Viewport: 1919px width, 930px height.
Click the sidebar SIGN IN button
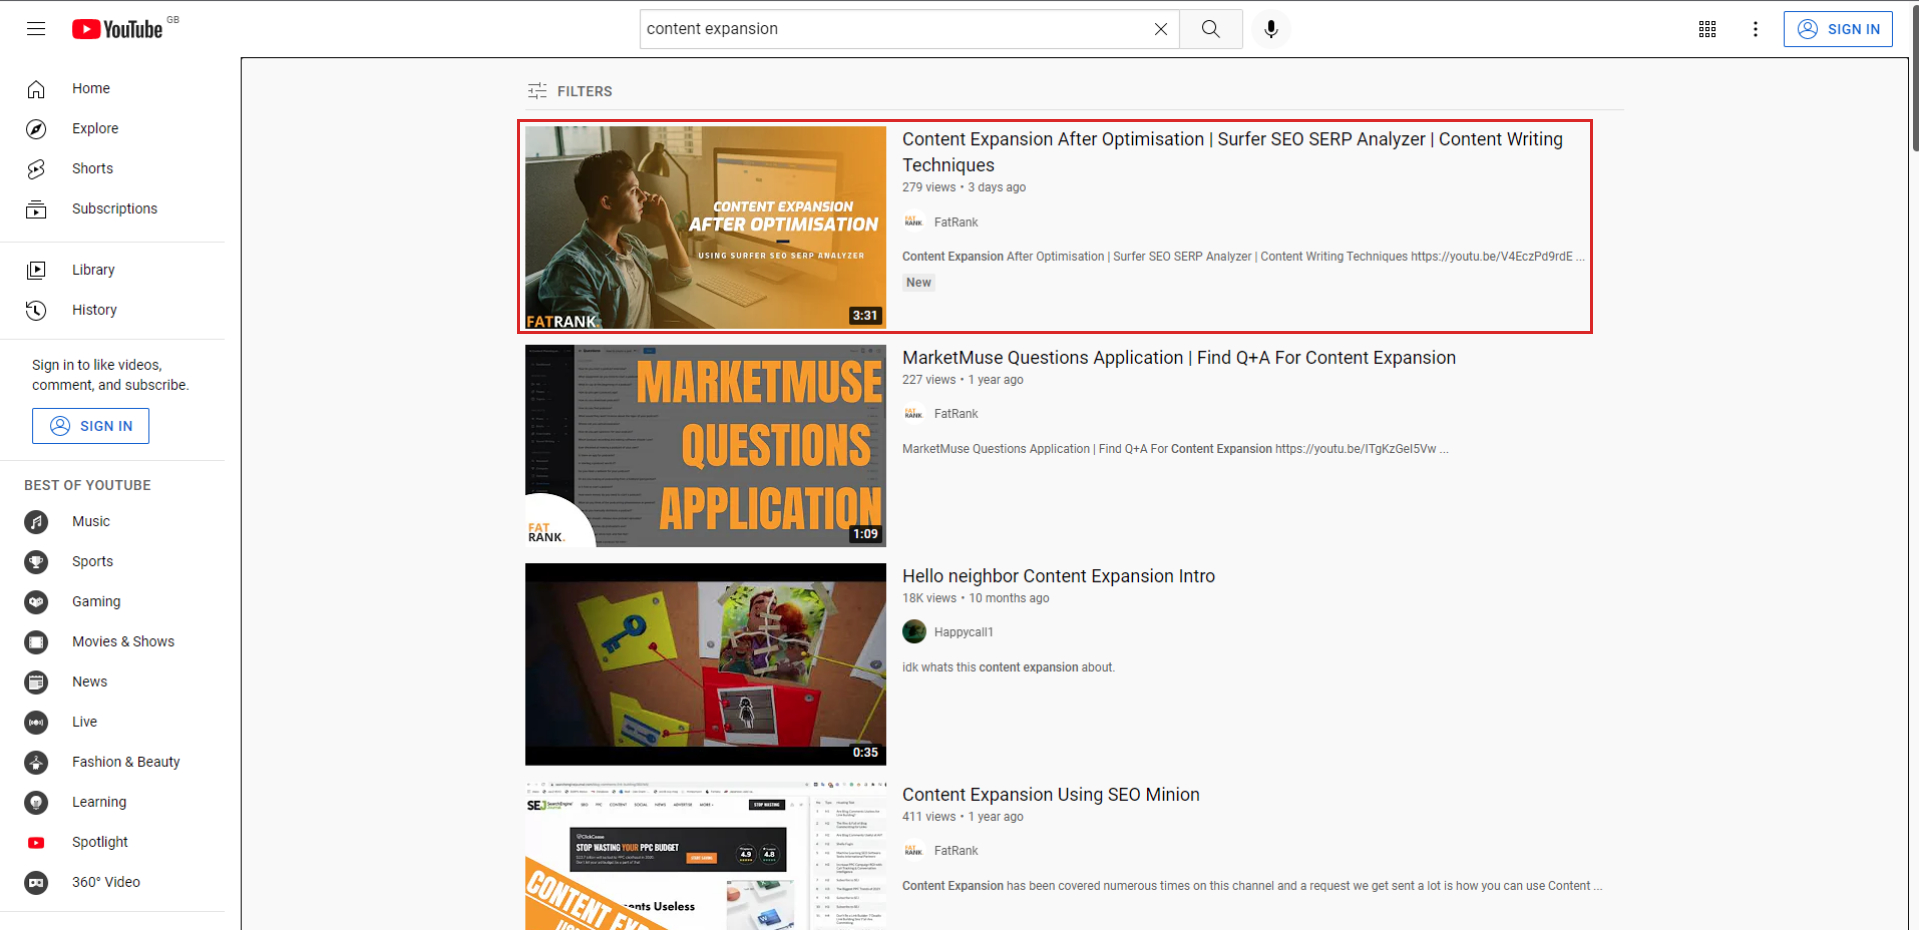coord(90,426)
